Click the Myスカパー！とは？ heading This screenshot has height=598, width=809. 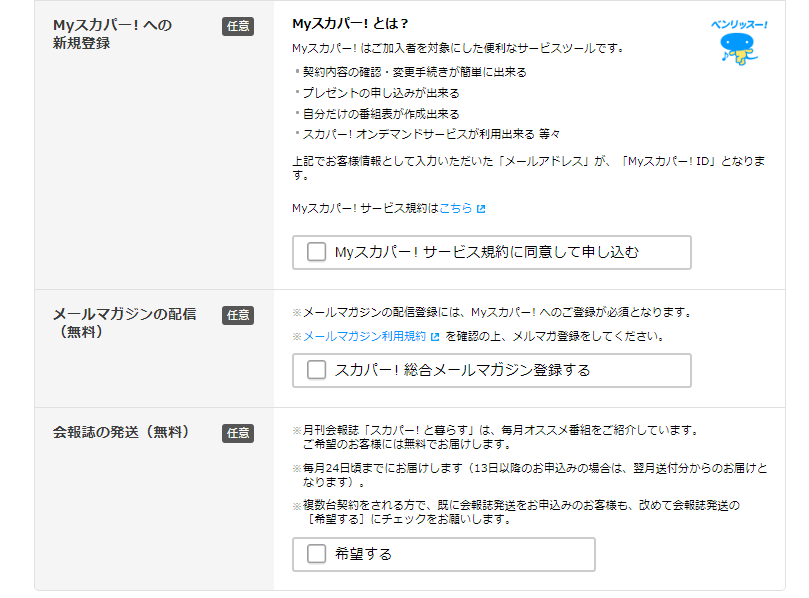click(x=350, y=24)
